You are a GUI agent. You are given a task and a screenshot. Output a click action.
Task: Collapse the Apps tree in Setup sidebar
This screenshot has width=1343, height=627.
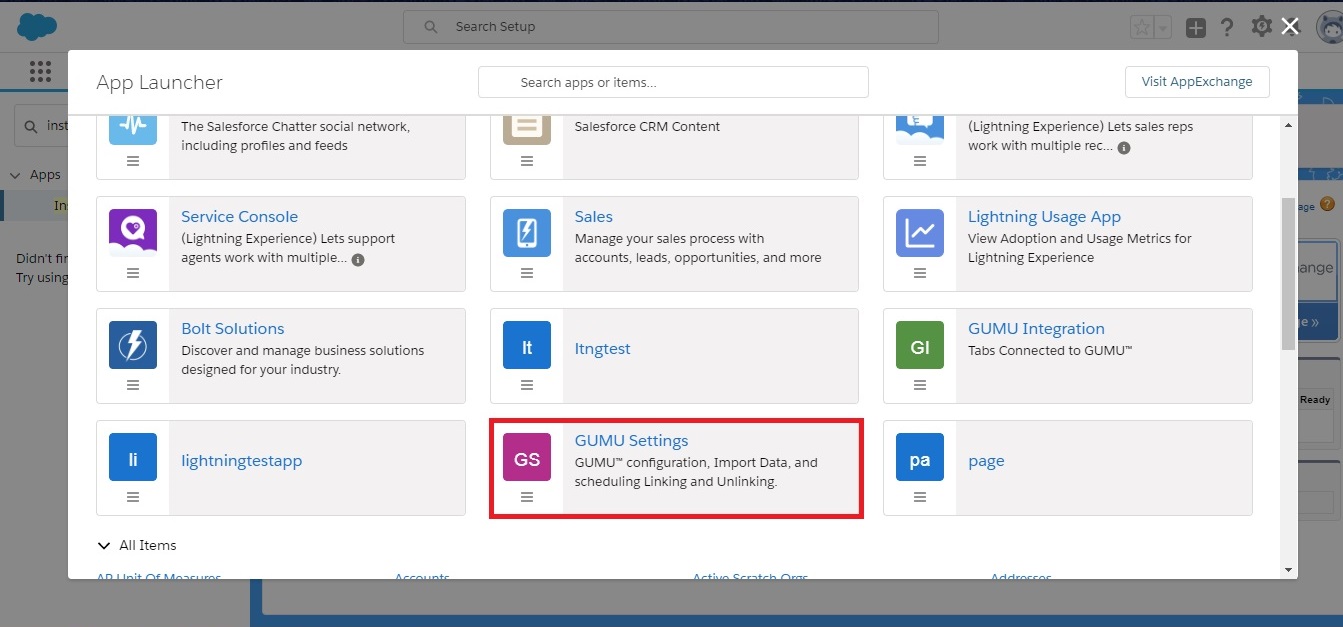[x=15, y=175]
